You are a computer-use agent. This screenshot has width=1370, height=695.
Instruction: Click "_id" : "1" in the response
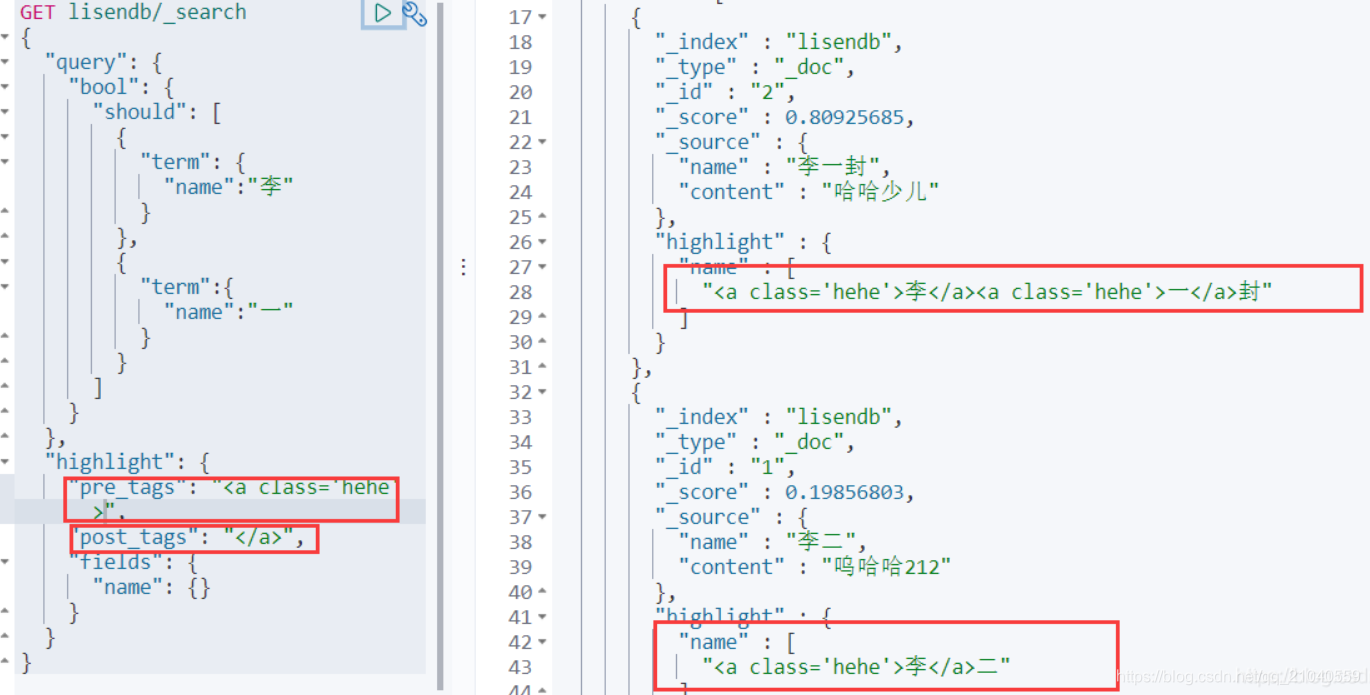725,467
